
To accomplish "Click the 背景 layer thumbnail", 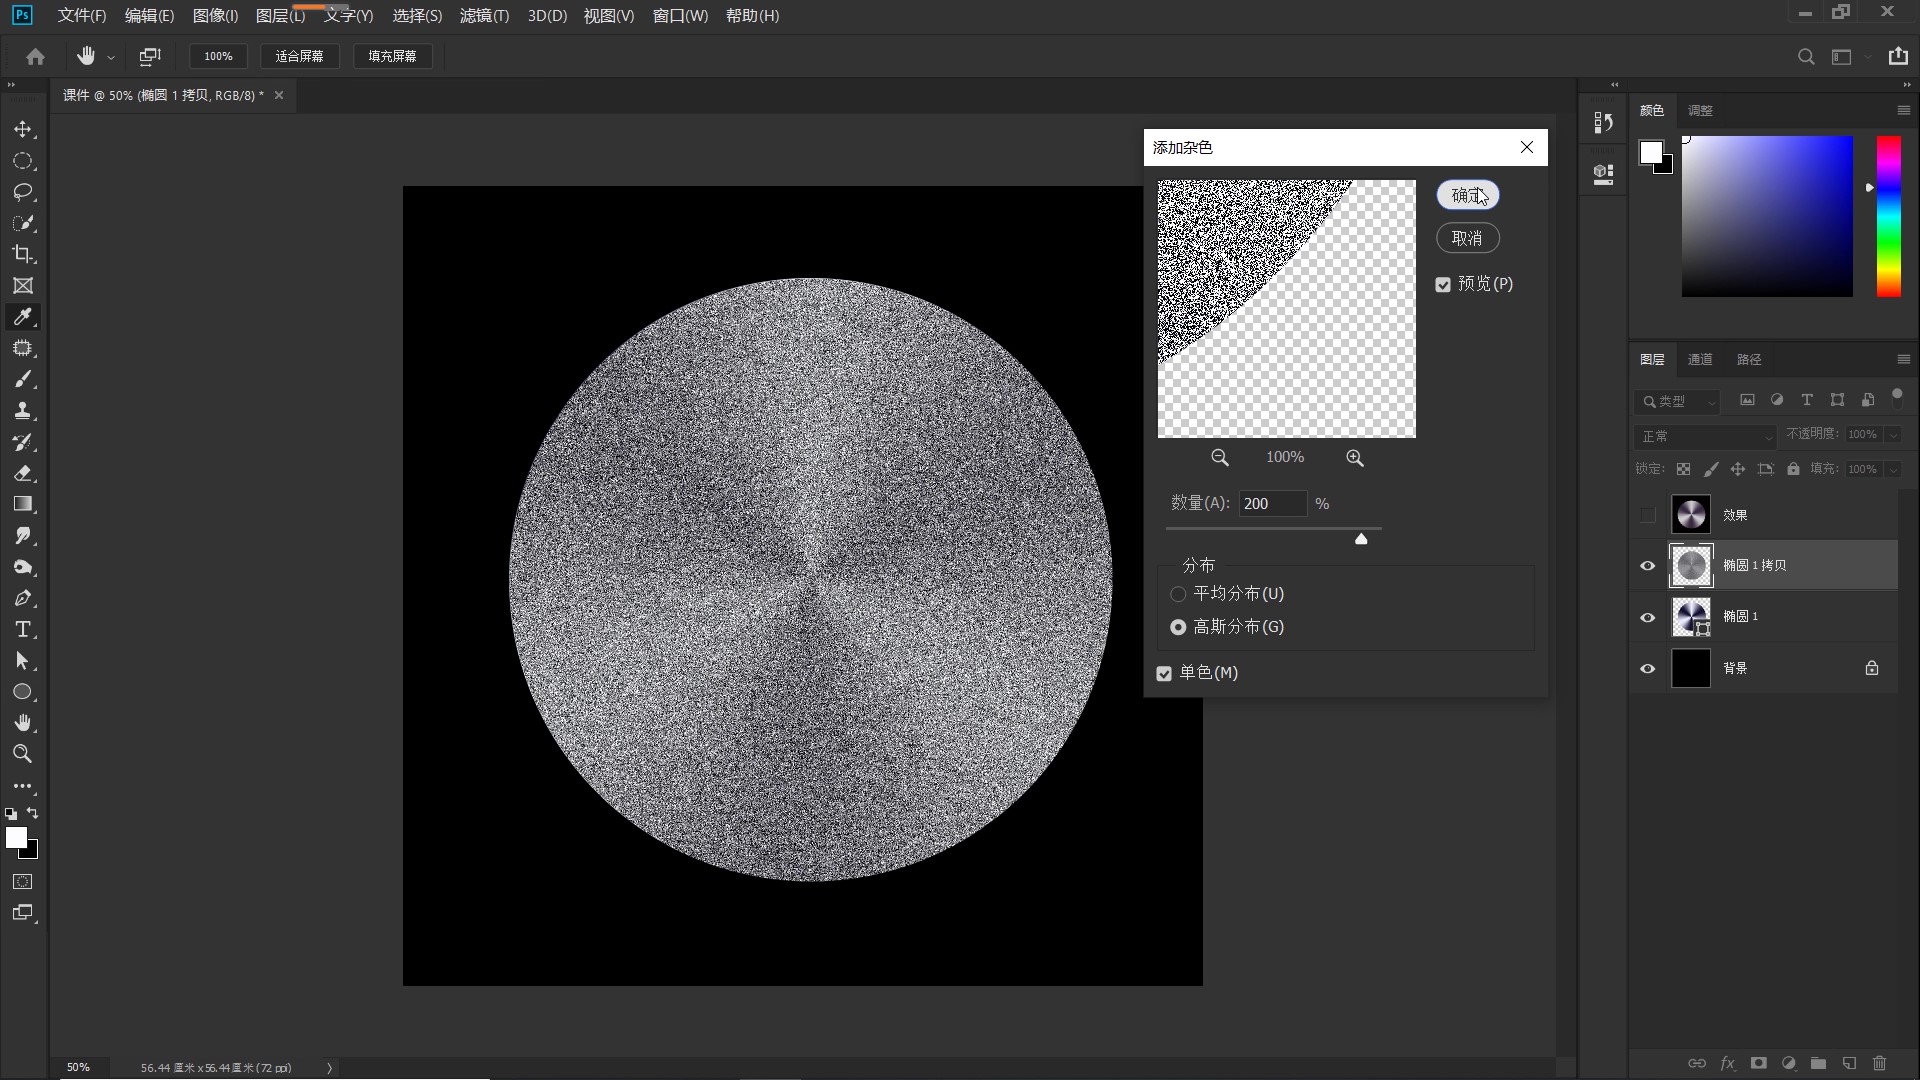I will (1691, 668).
